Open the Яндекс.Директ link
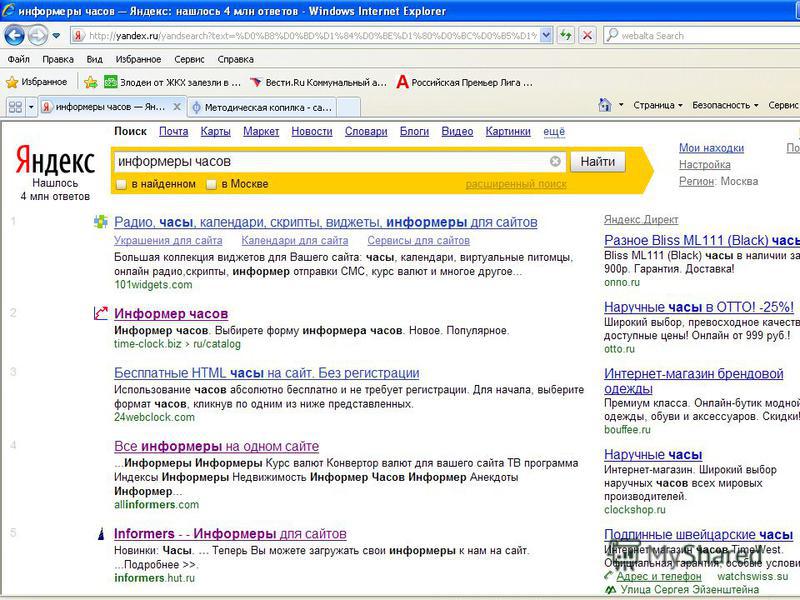Viewport: 800px width, 600px height. click(x=641, y=219)
